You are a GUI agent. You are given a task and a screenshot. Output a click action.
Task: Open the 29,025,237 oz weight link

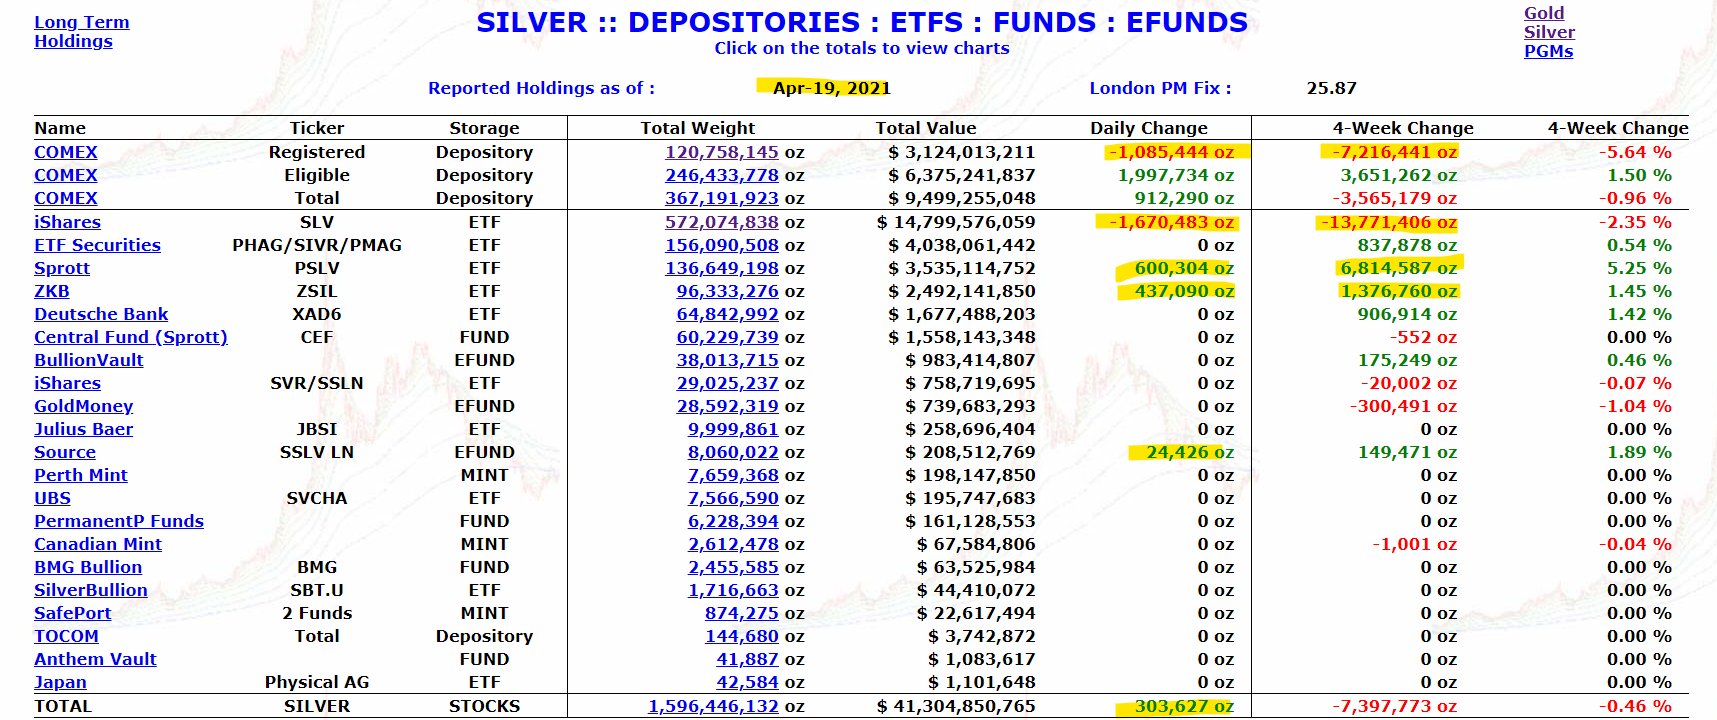pos(727,383)
